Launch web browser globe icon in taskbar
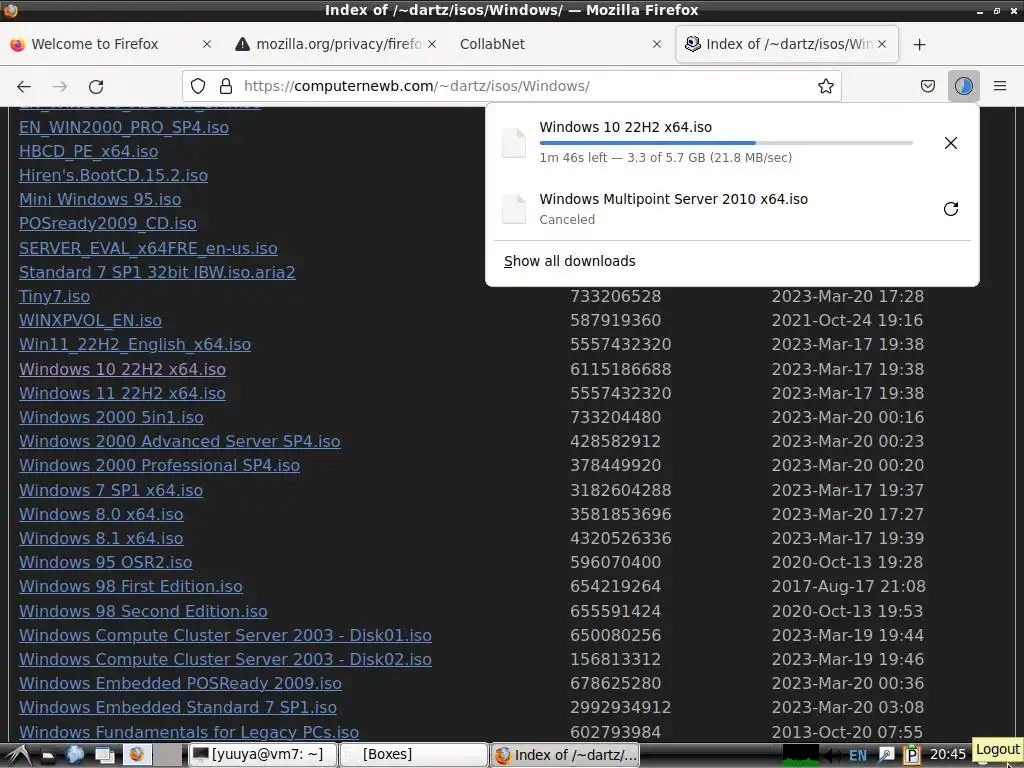Viewport: 1024px width, 768px height. 74,755
